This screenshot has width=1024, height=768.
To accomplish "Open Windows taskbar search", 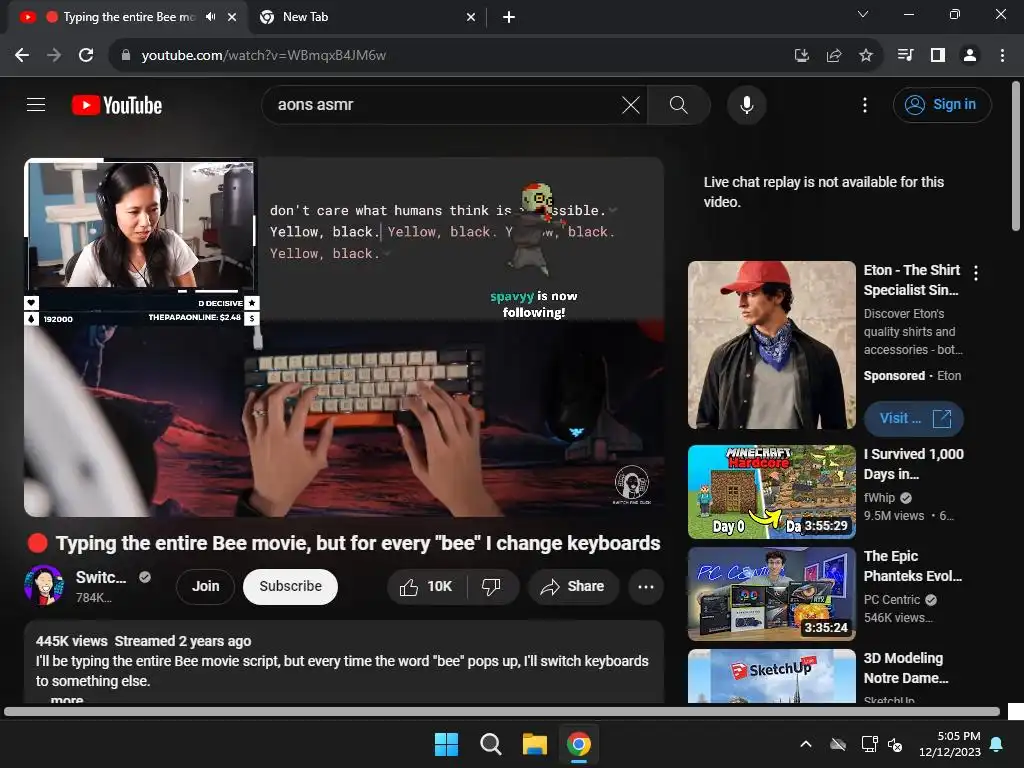I will (490, 744).
